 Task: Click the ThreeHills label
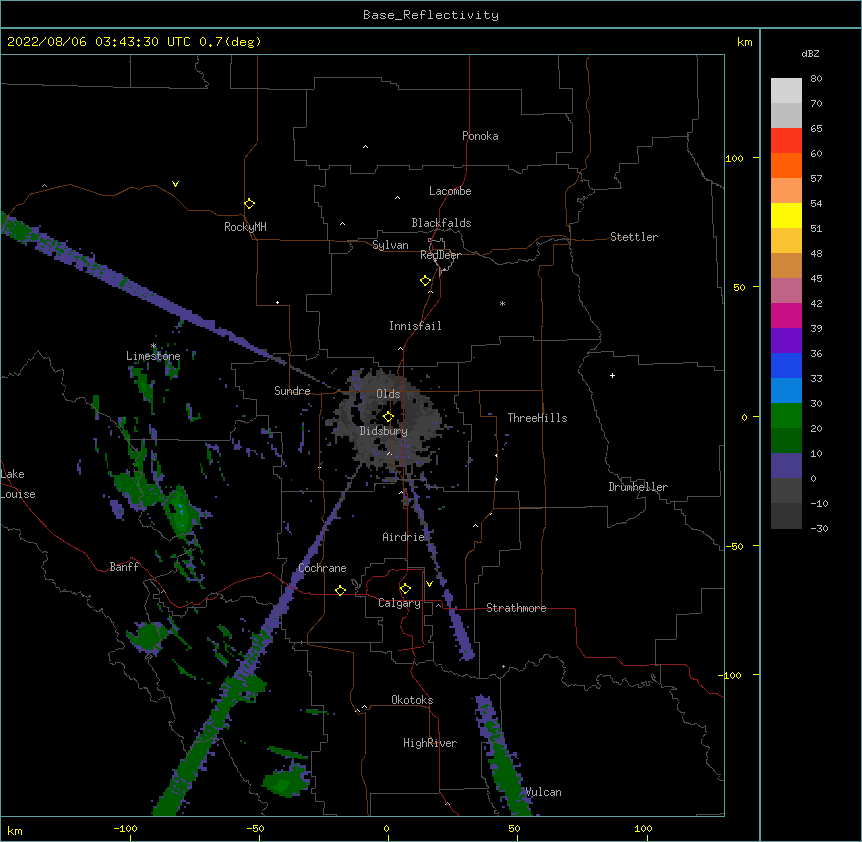537,418
